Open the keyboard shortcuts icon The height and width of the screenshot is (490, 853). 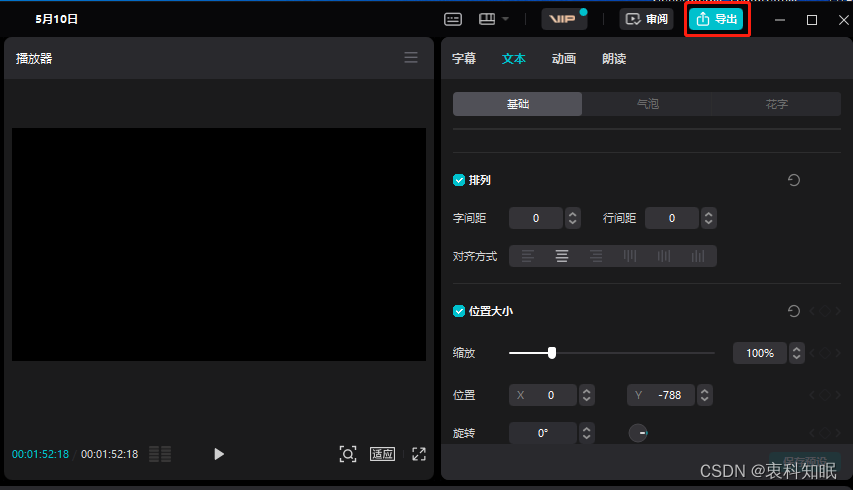[453, 19]
